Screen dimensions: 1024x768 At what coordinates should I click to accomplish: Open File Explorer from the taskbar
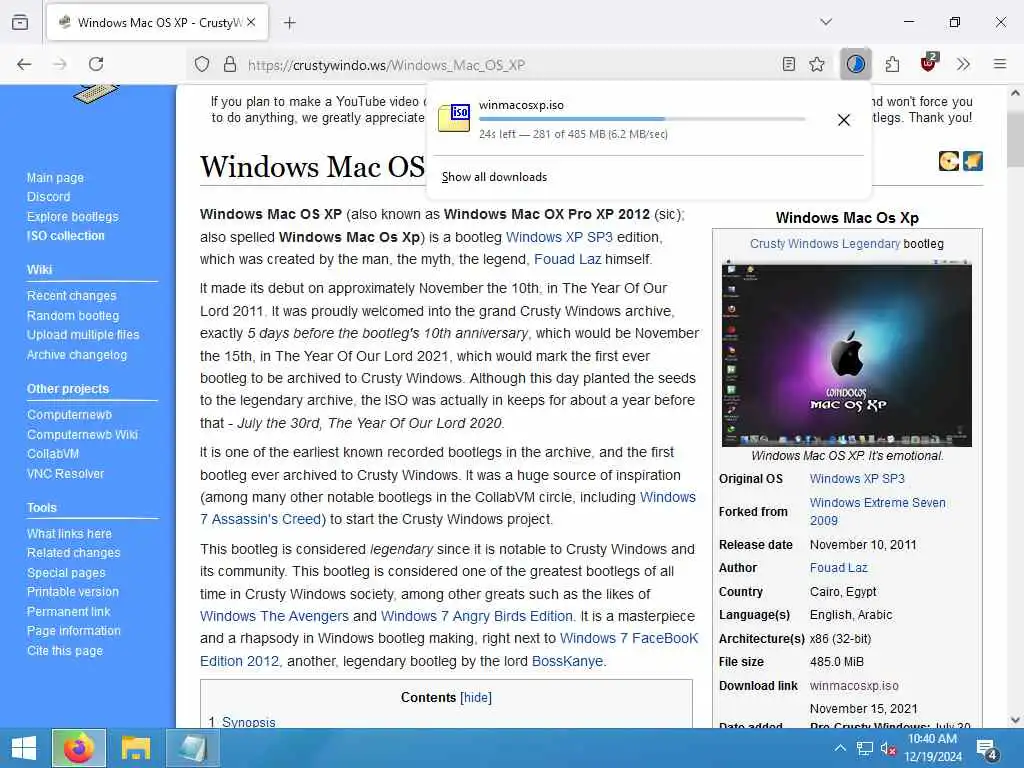136,748
